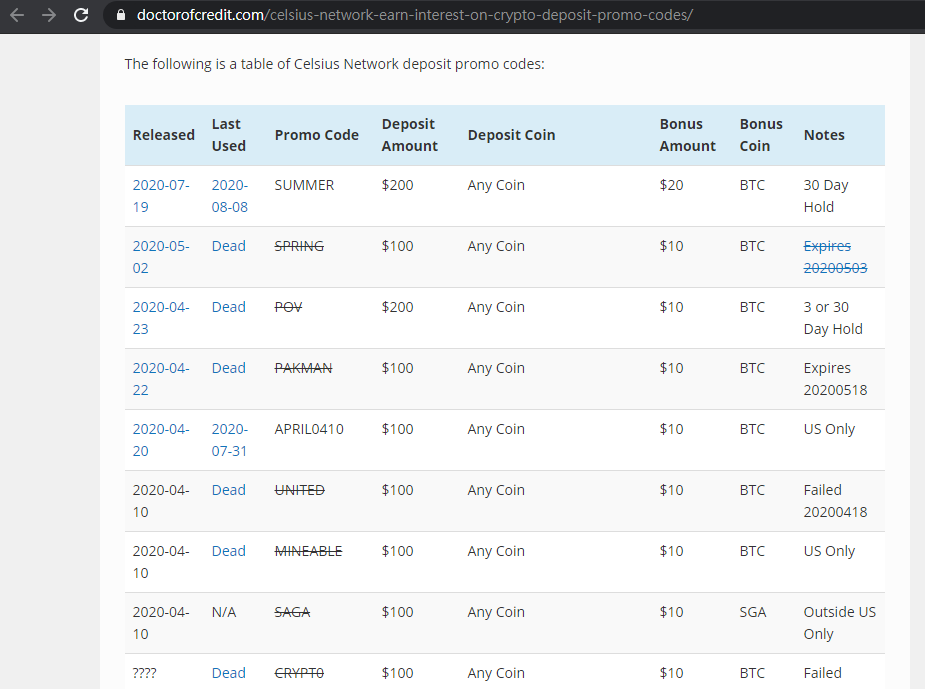This screenshot has width=925, height=689.
Task: Open the 2020-04-22 released date link
Action: (x=161, y=379)
